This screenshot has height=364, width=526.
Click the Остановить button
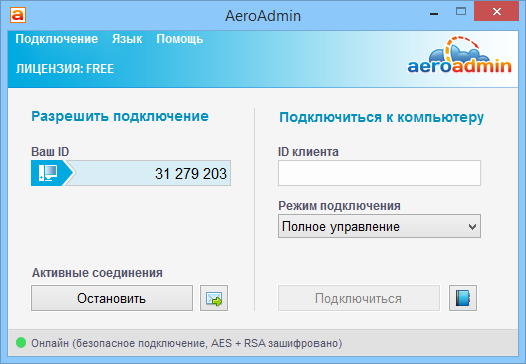coord(112,298)
